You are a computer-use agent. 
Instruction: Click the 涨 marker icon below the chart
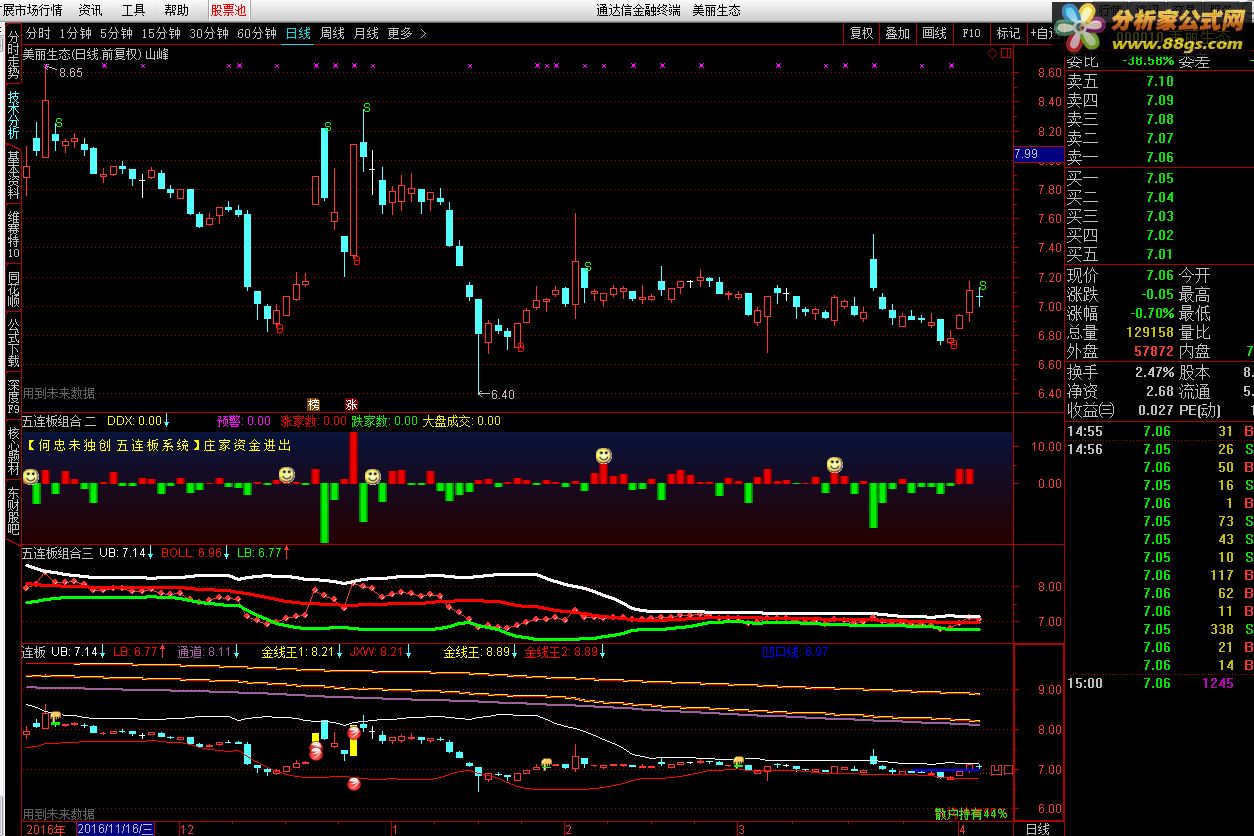tap(351, 405)
